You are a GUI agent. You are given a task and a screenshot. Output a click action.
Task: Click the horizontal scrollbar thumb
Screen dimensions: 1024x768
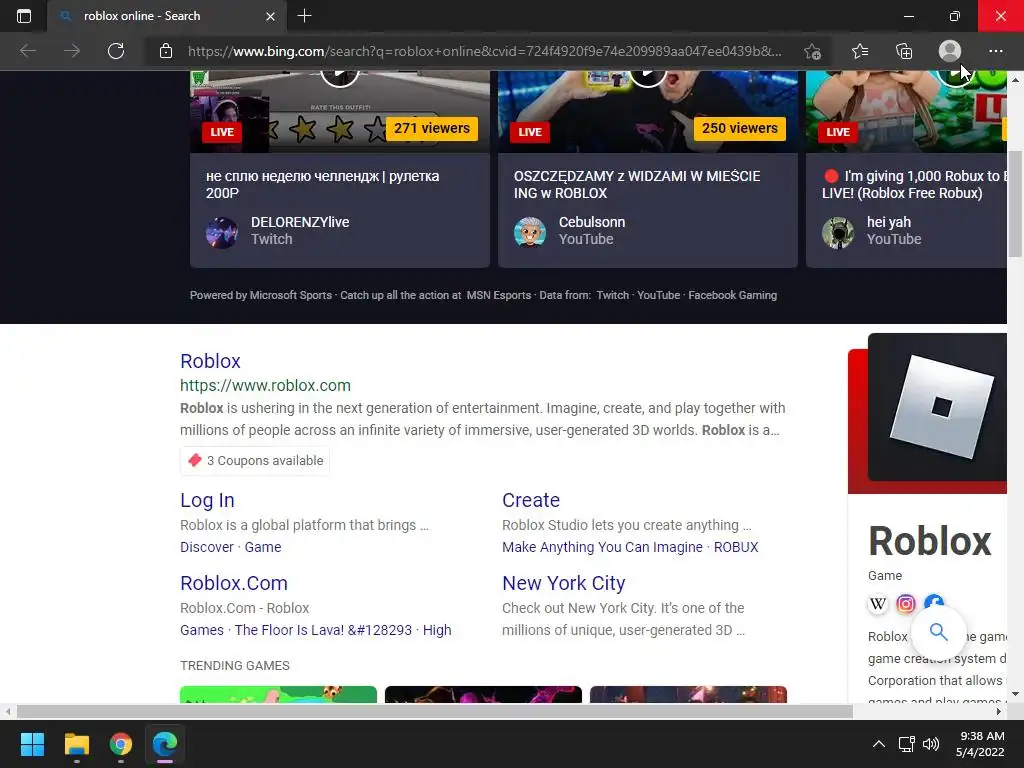(x=435, y=712)
